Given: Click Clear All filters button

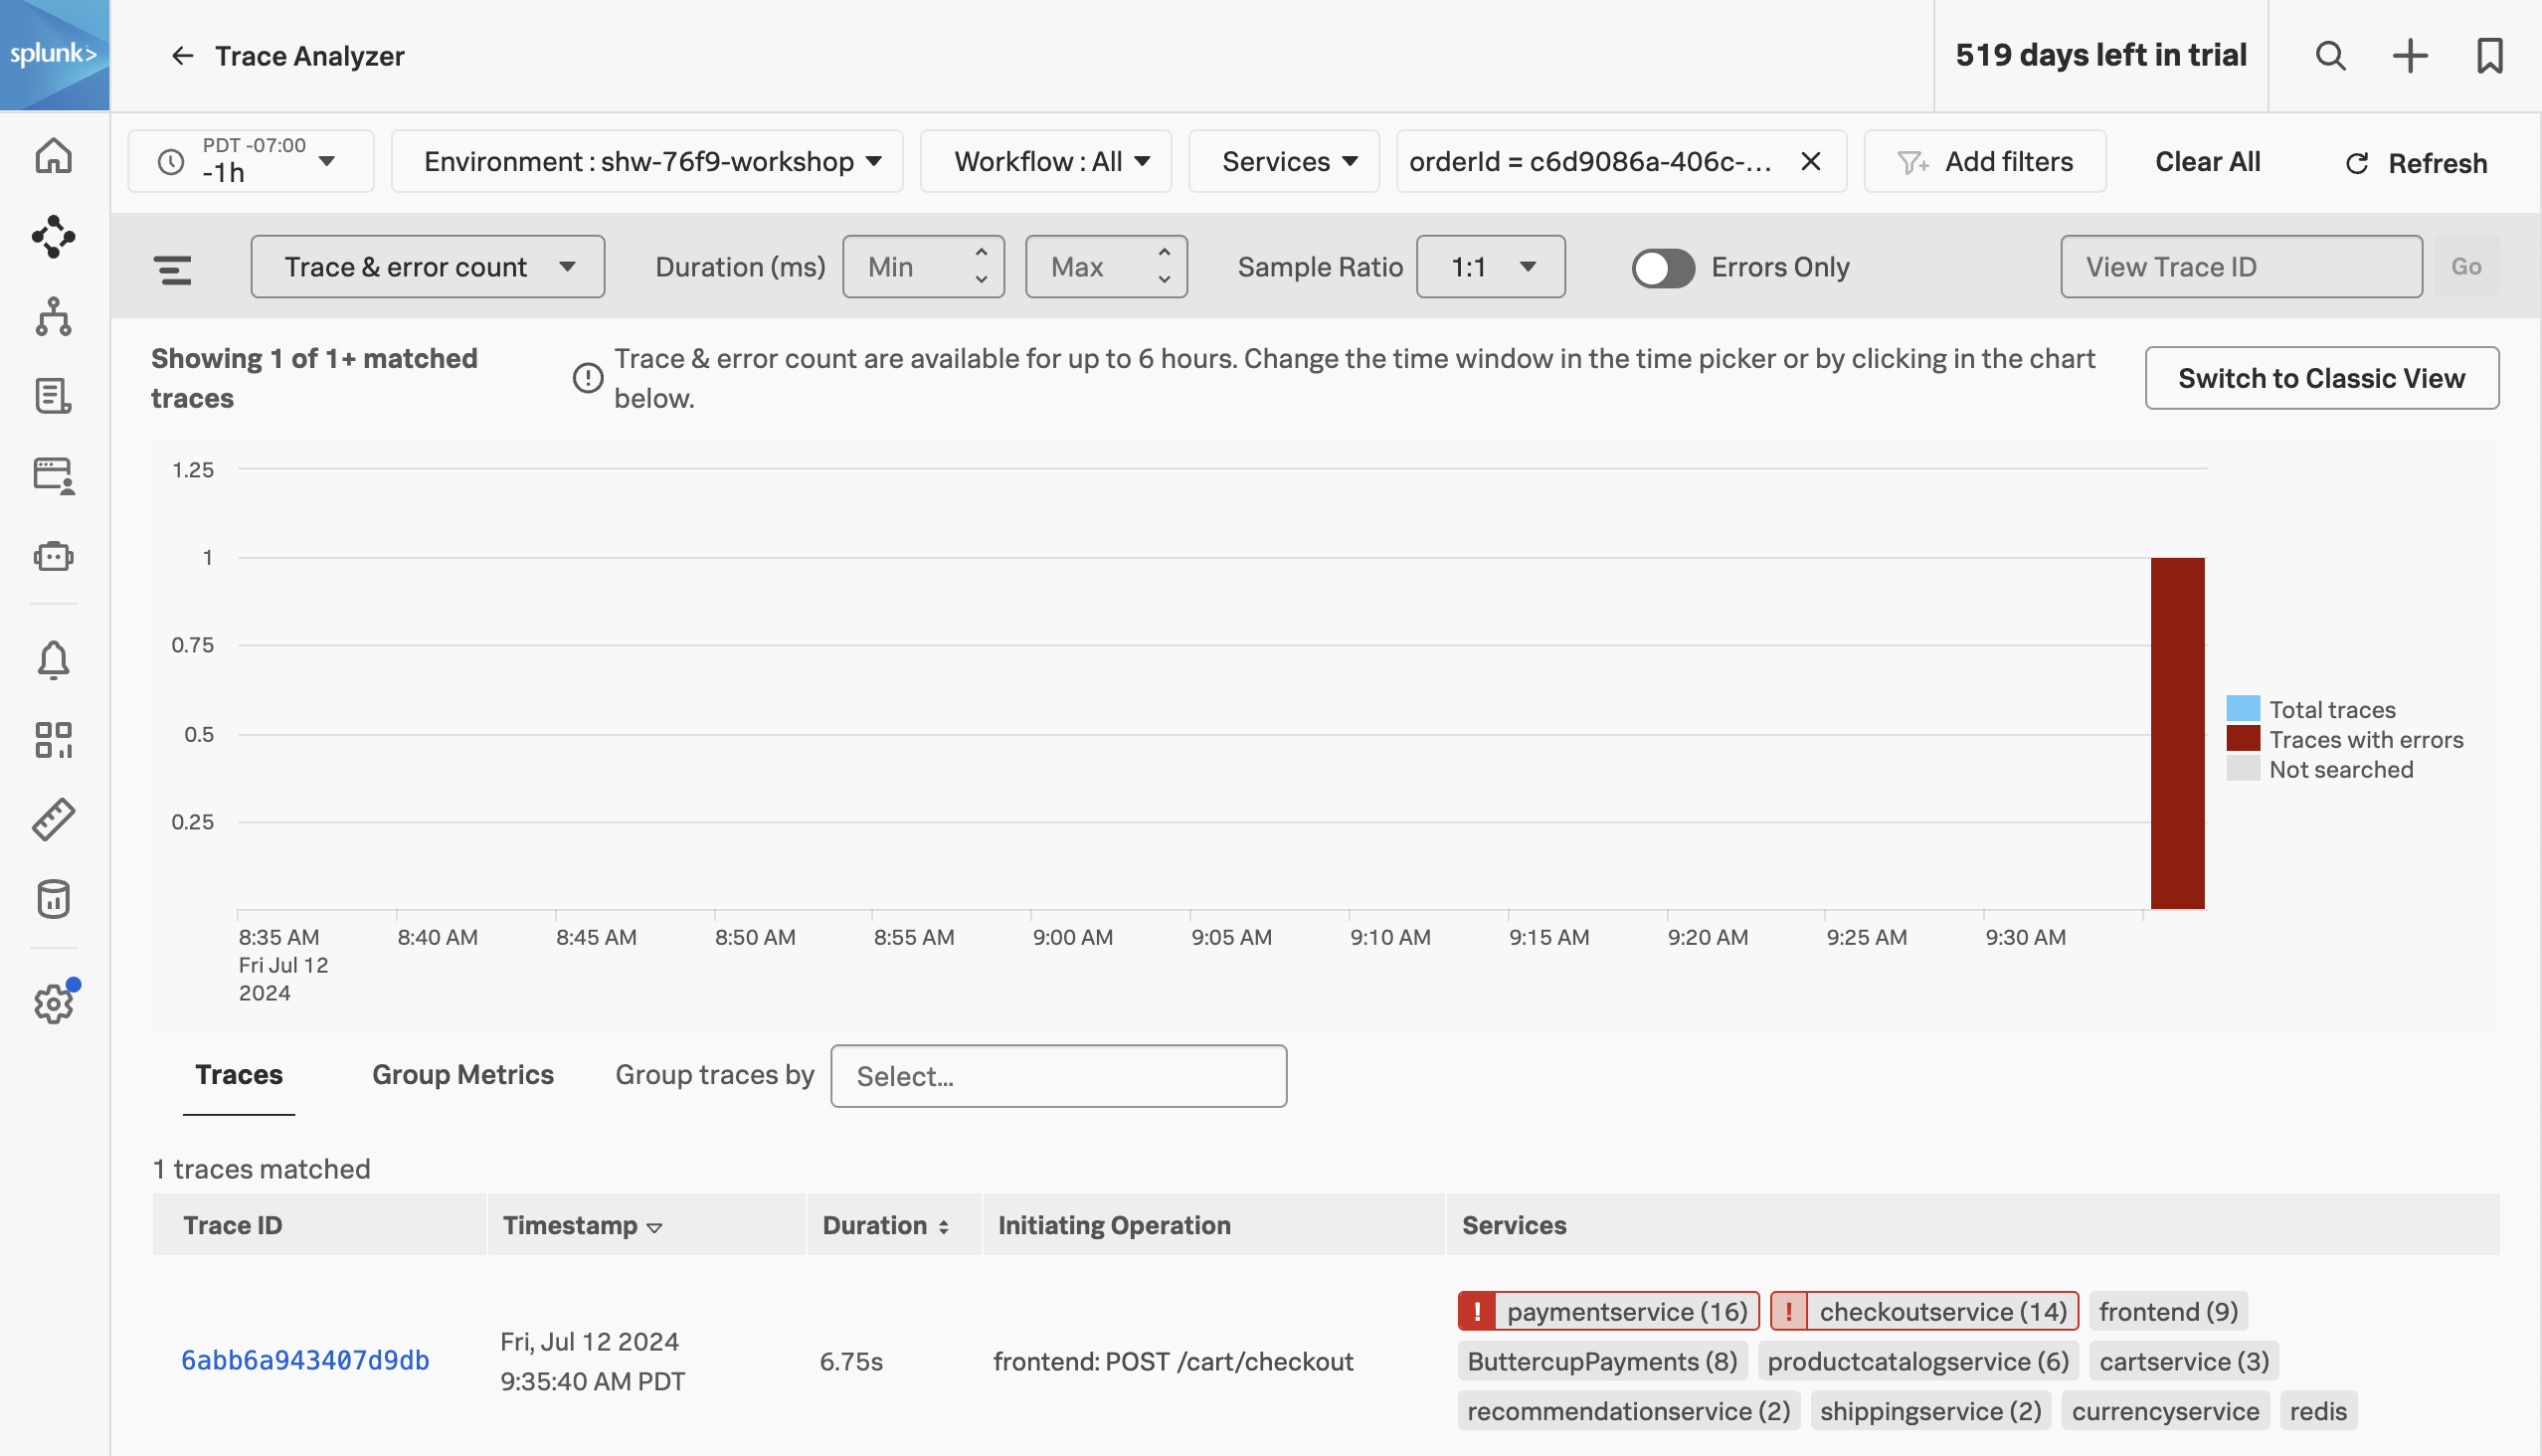Looking at the screenshot, I should coord(2207,159).
